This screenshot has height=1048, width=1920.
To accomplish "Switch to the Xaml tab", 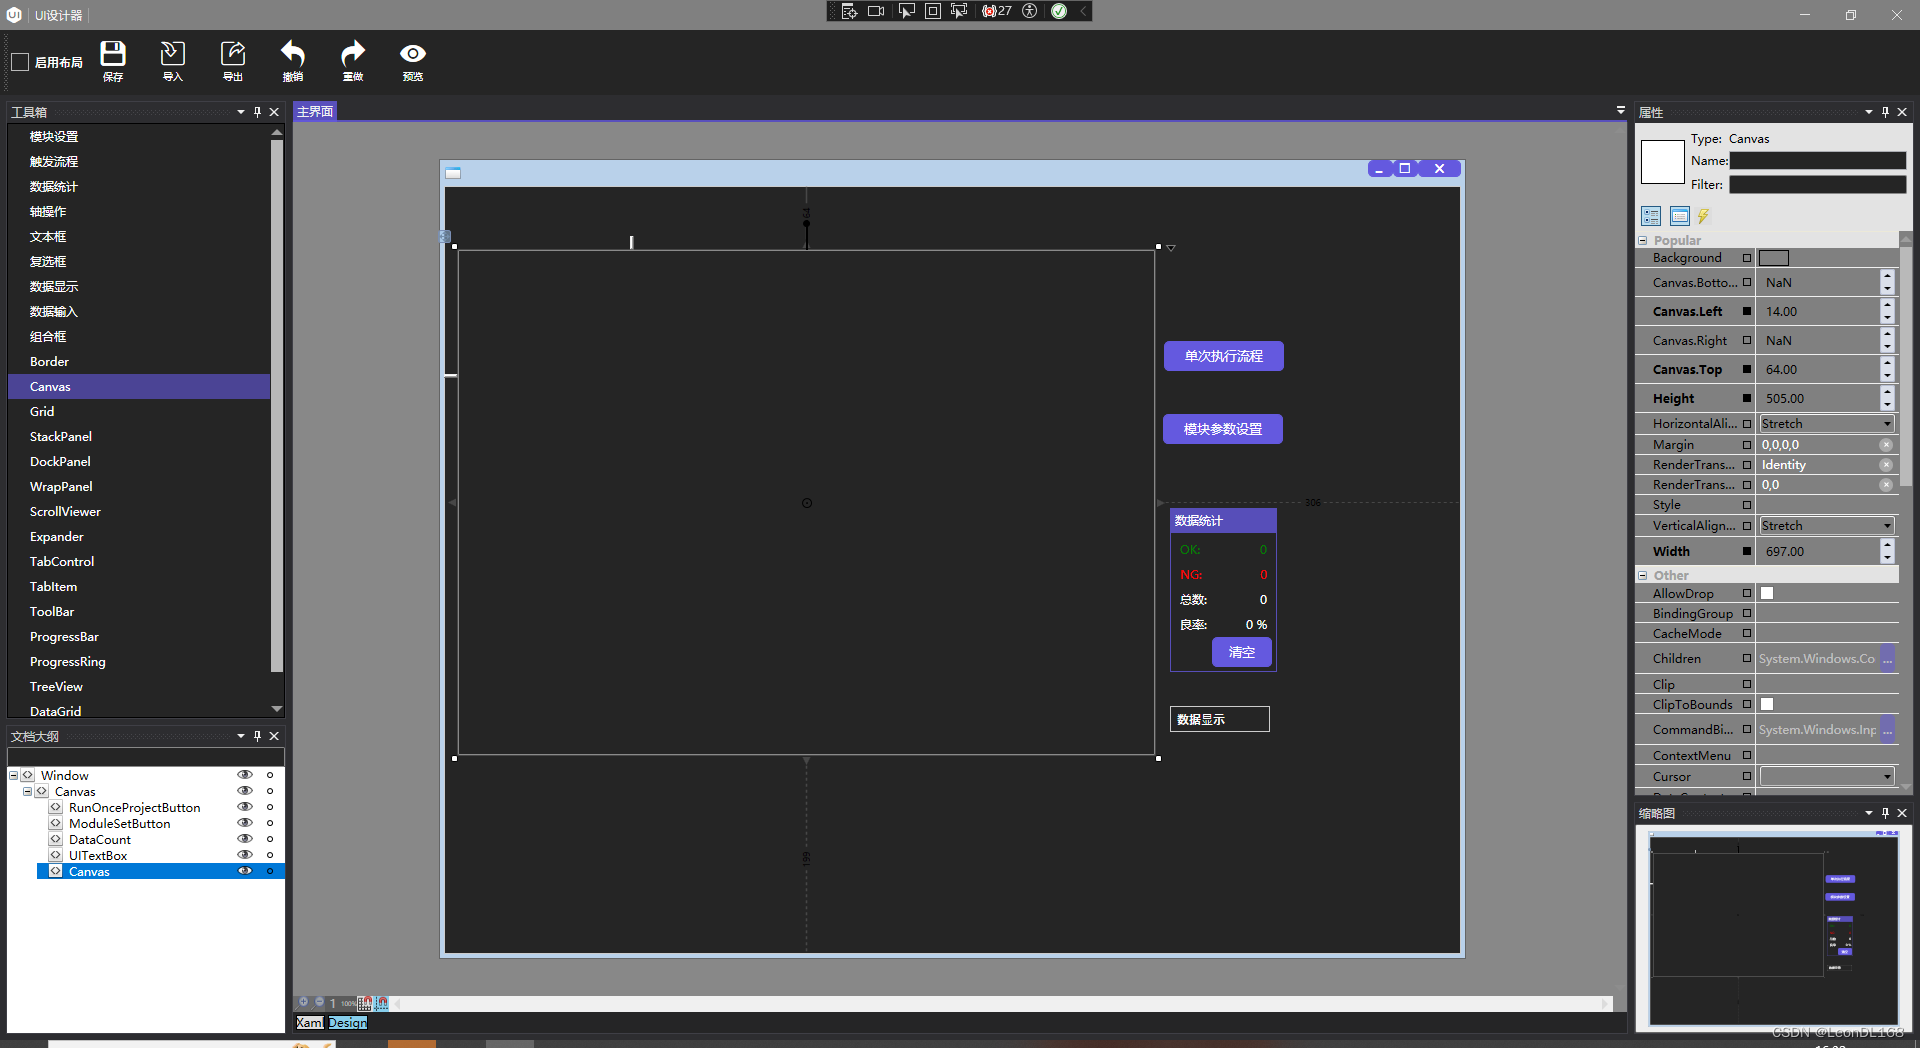I will pos(309,1022).
